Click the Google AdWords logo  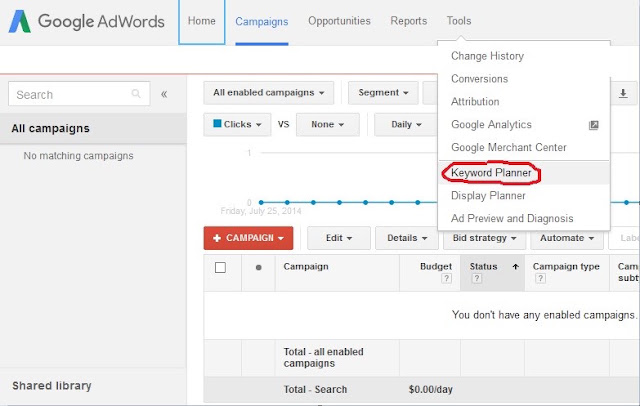[87, 21]
